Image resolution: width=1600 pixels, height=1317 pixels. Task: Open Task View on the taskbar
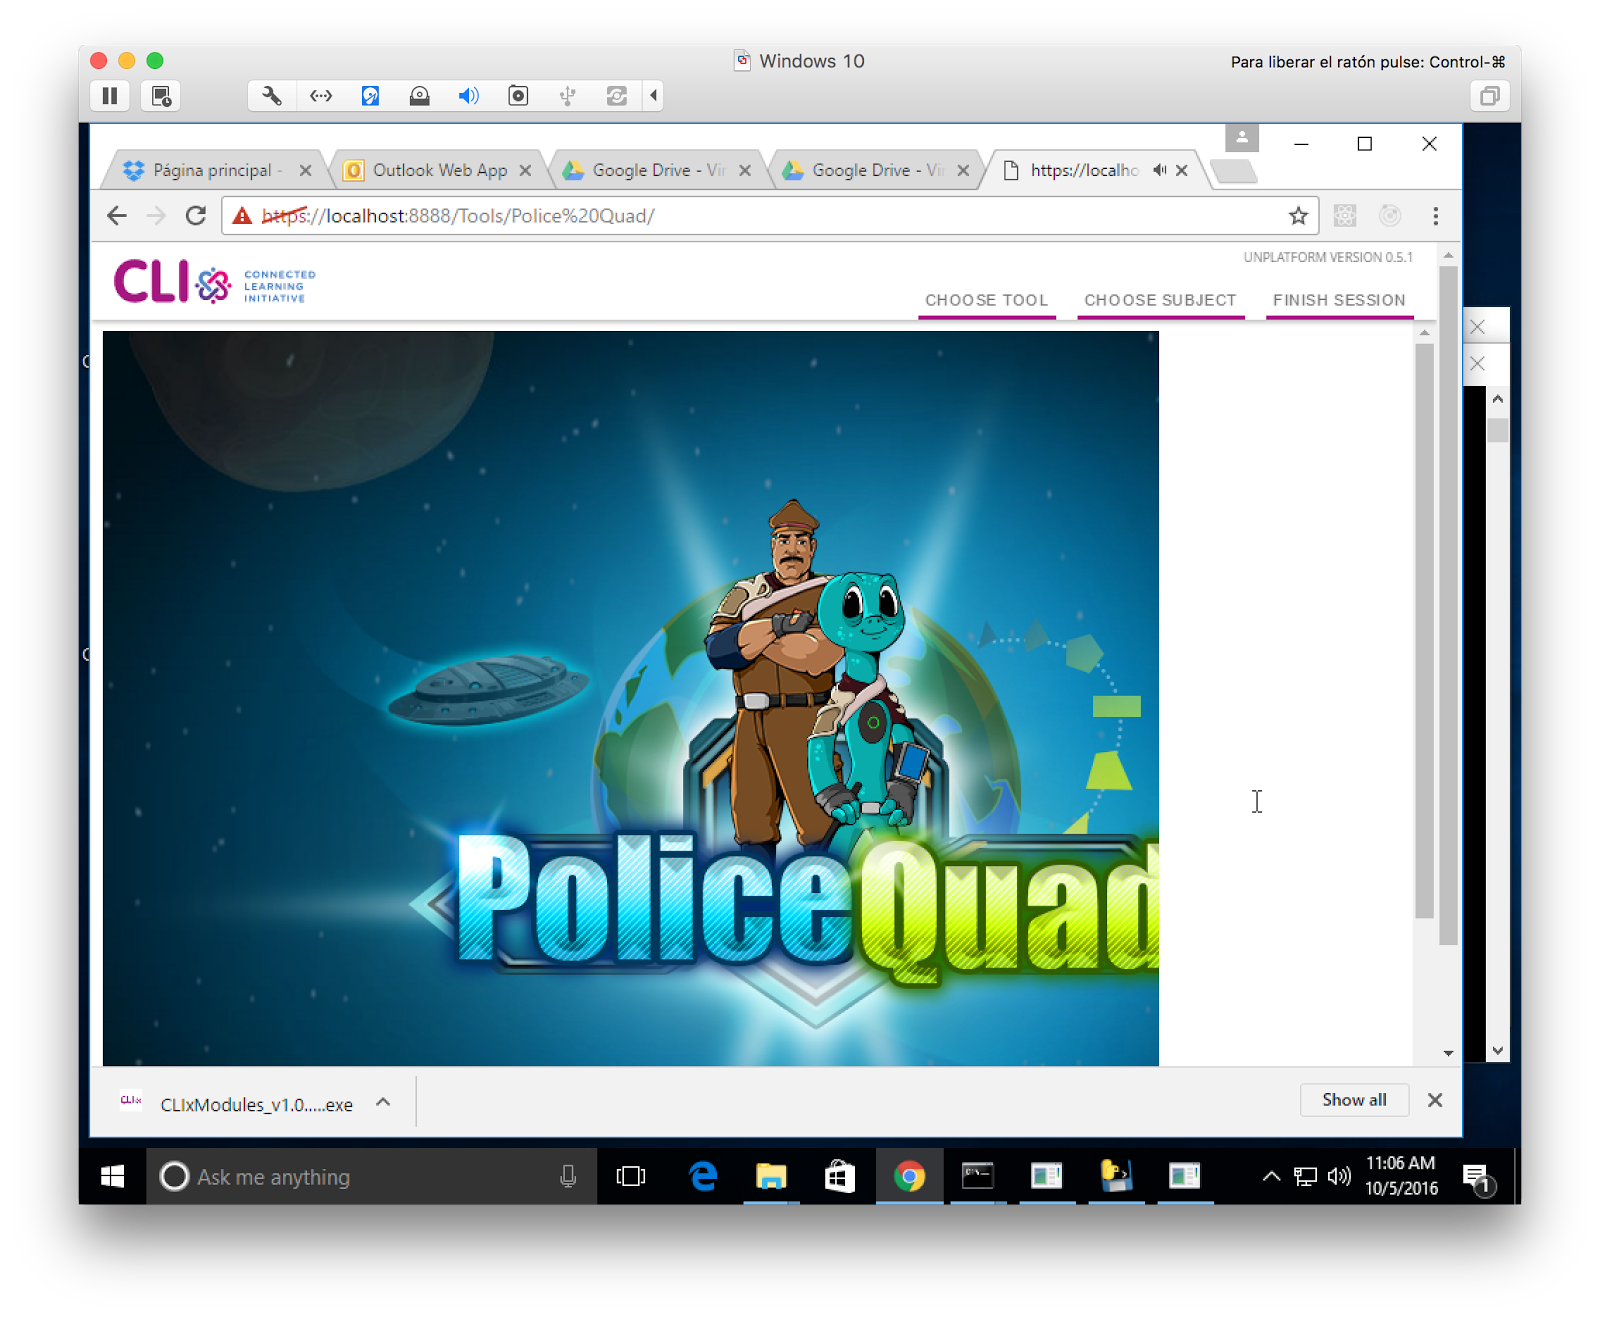click(x=631, y=1176)
